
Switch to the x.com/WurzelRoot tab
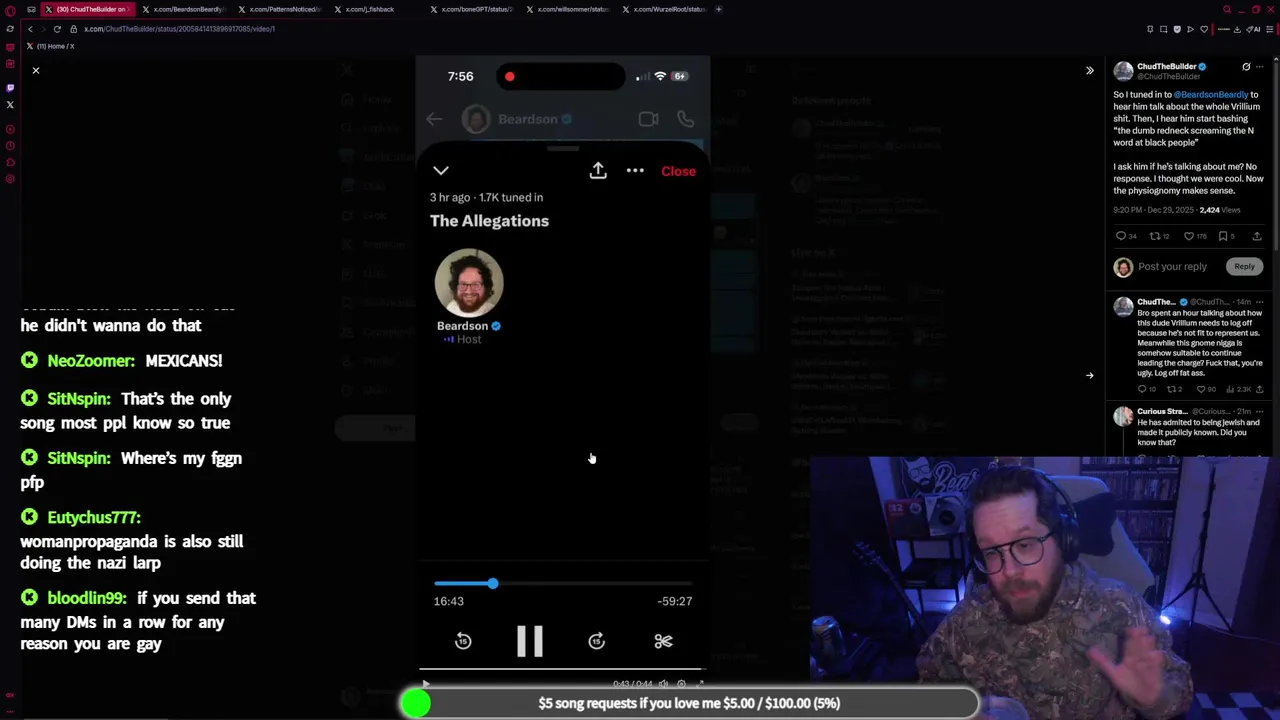coord(664,9)
